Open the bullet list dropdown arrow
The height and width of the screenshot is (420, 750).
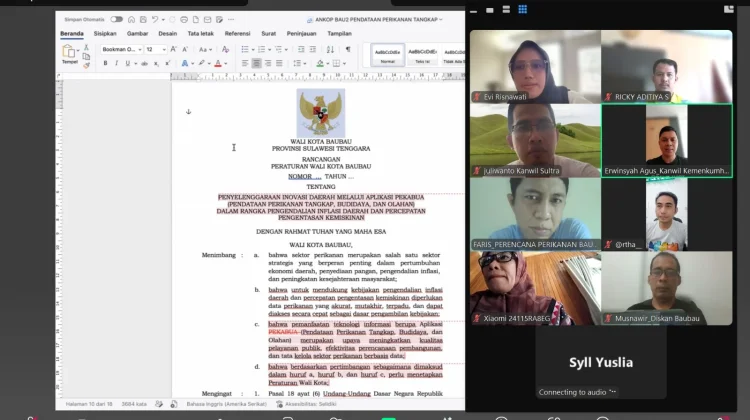pyautogui.click(x=253, y=50)
